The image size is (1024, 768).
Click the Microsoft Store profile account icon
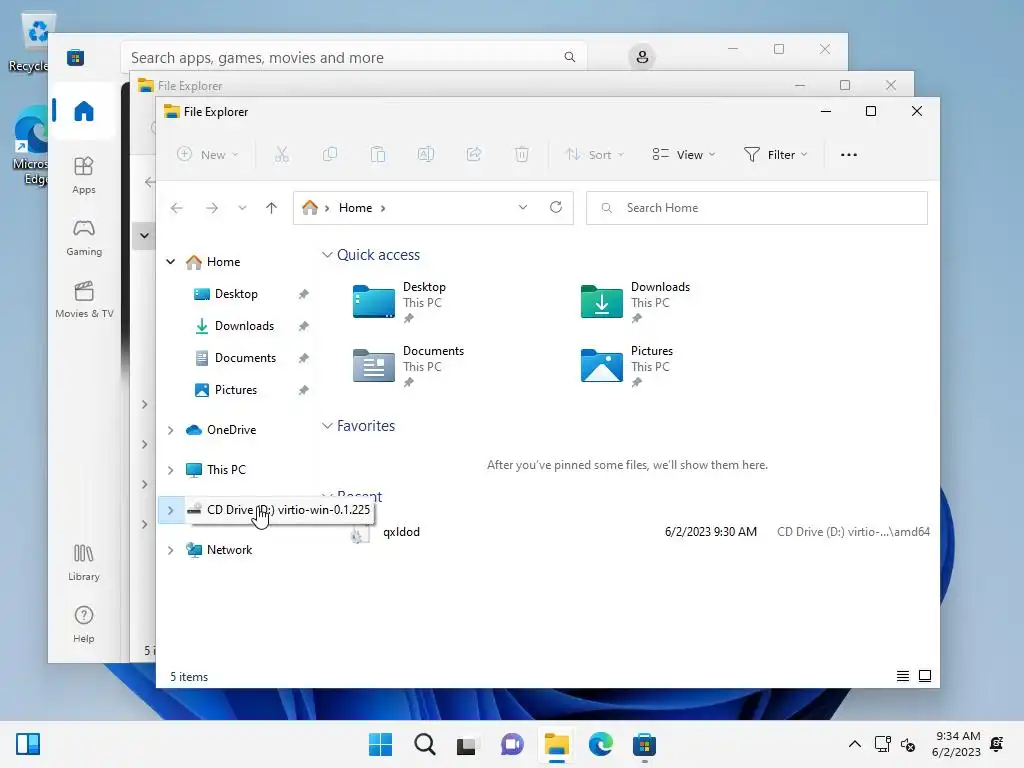642,57
